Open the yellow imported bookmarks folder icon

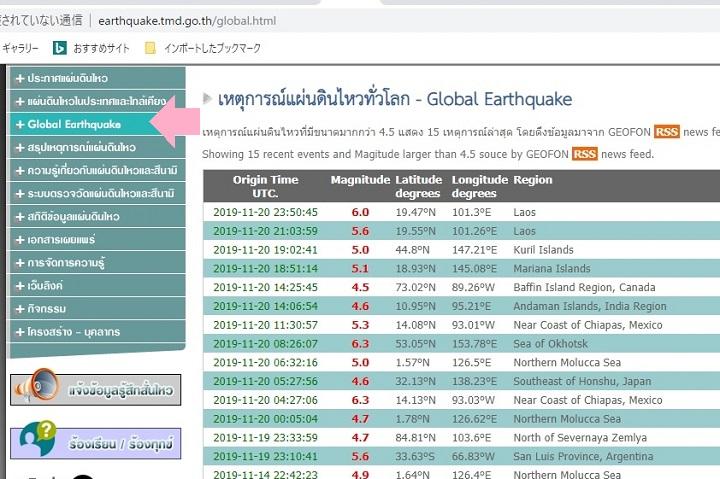151,47
